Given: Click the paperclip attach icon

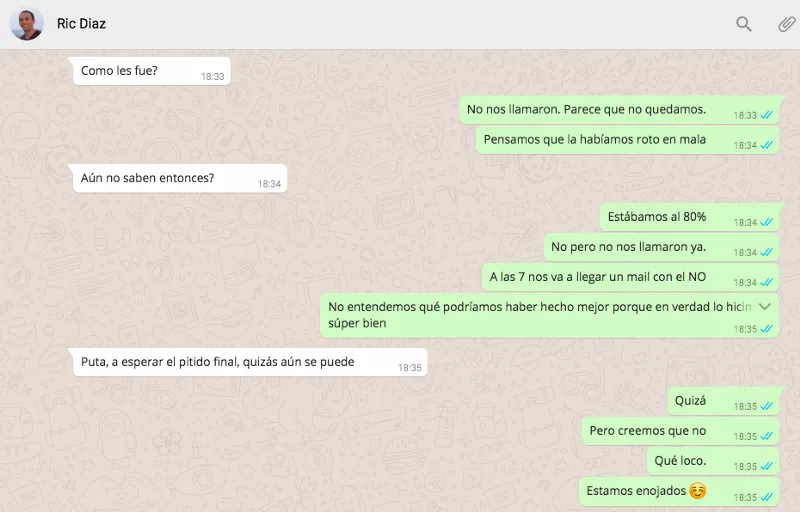Looking at the screenshot, I should pos(786,24).
